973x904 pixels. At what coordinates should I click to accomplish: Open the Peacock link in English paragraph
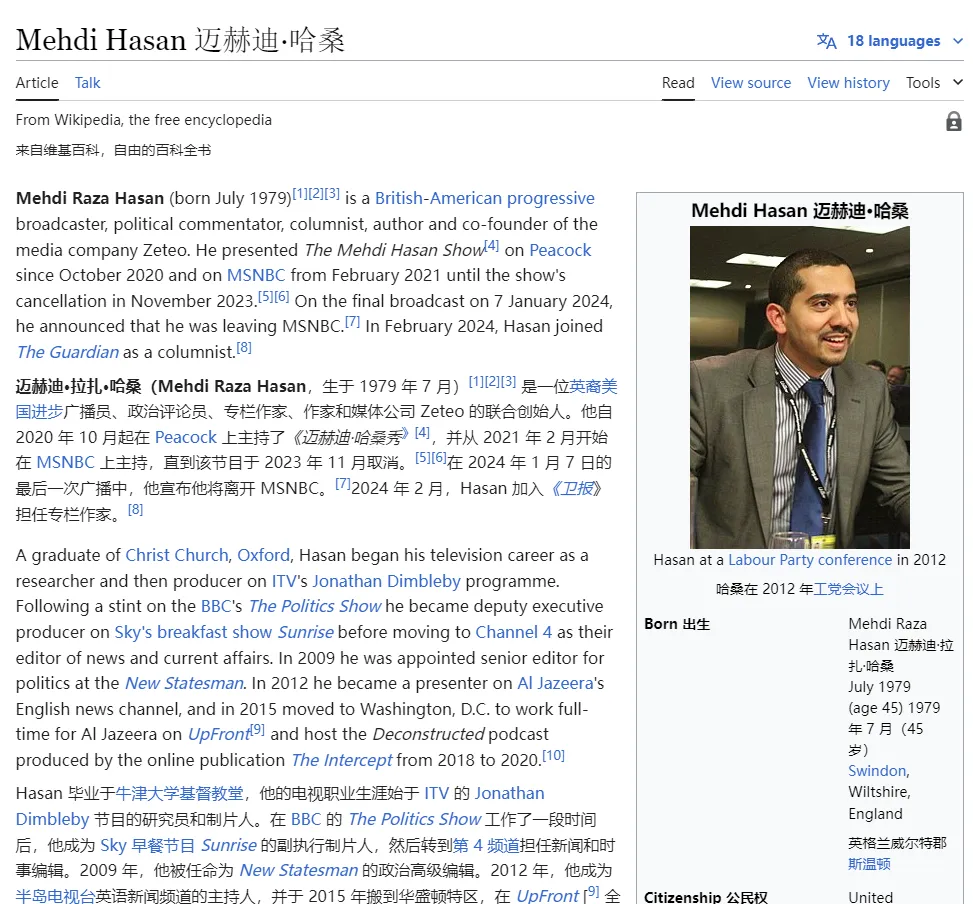[560, 250]
